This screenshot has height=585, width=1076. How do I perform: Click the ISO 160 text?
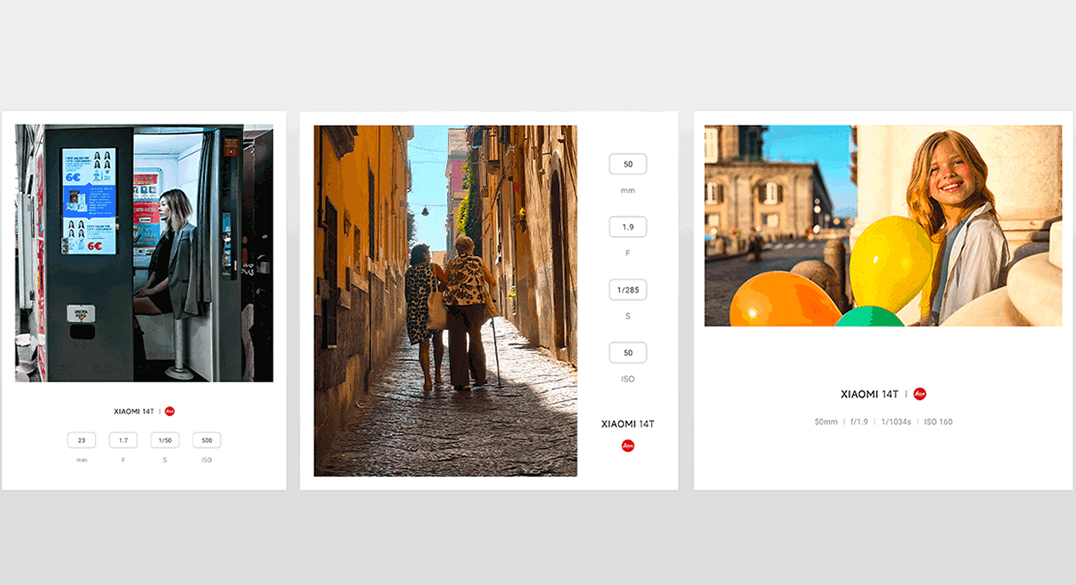(x=938, y=422)
